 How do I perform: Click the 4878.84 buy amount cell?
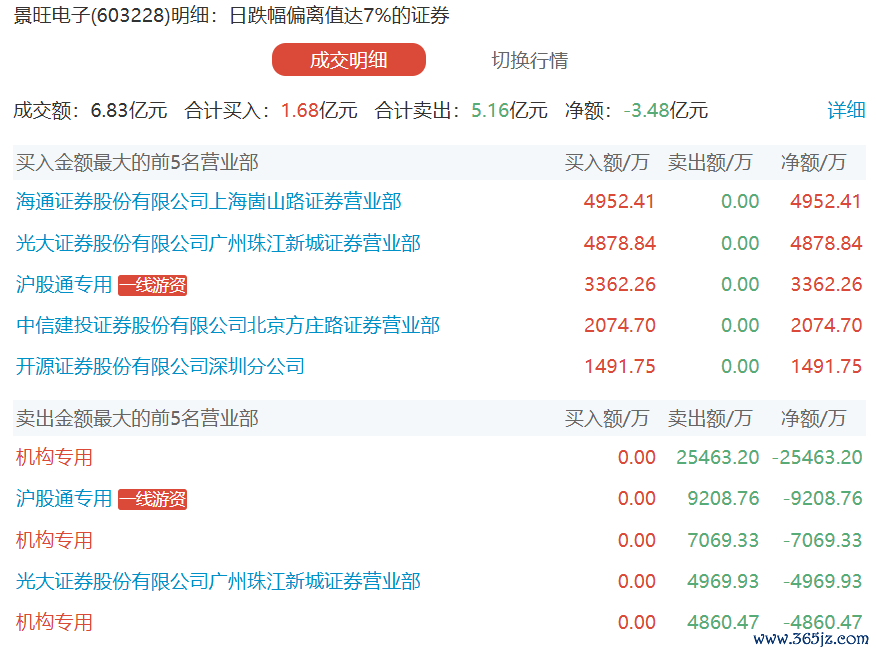point(620,244)
